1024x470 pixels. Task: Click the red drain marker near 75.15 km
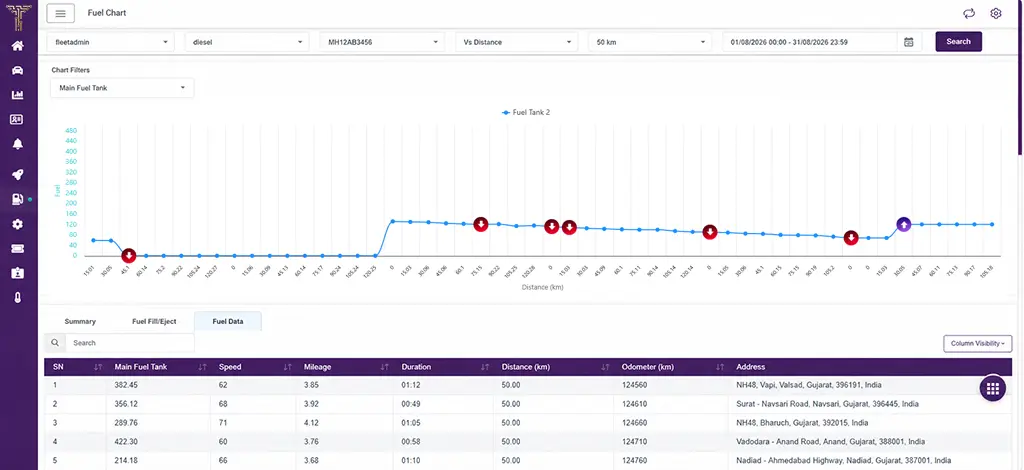click(481, 225)
